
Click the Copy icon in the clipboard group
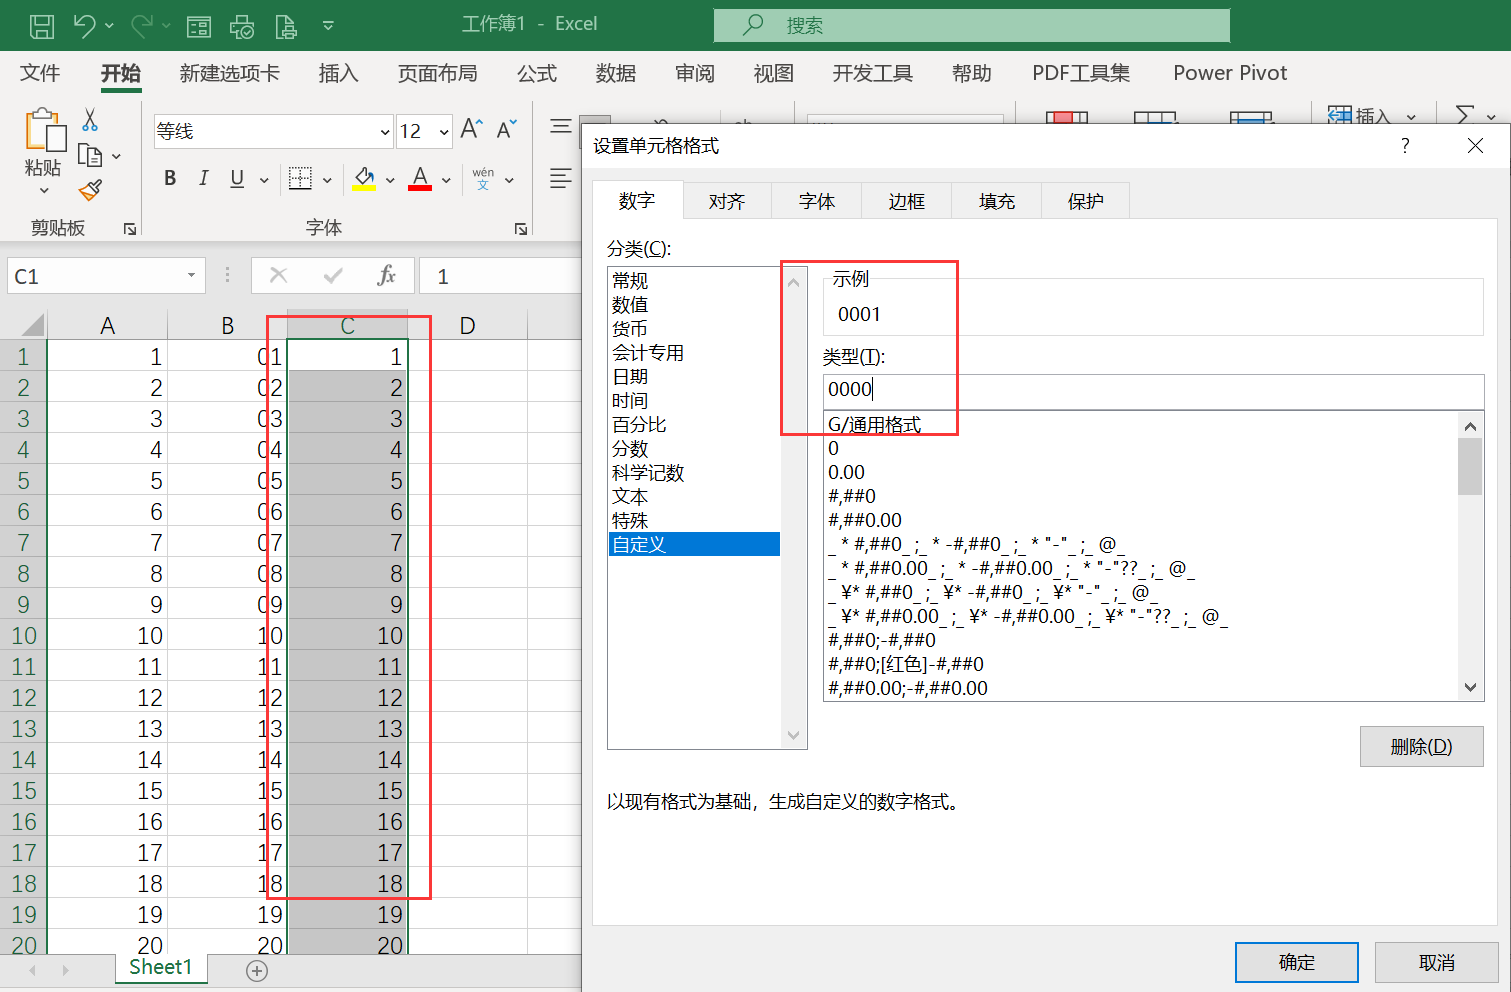(90, 156)
